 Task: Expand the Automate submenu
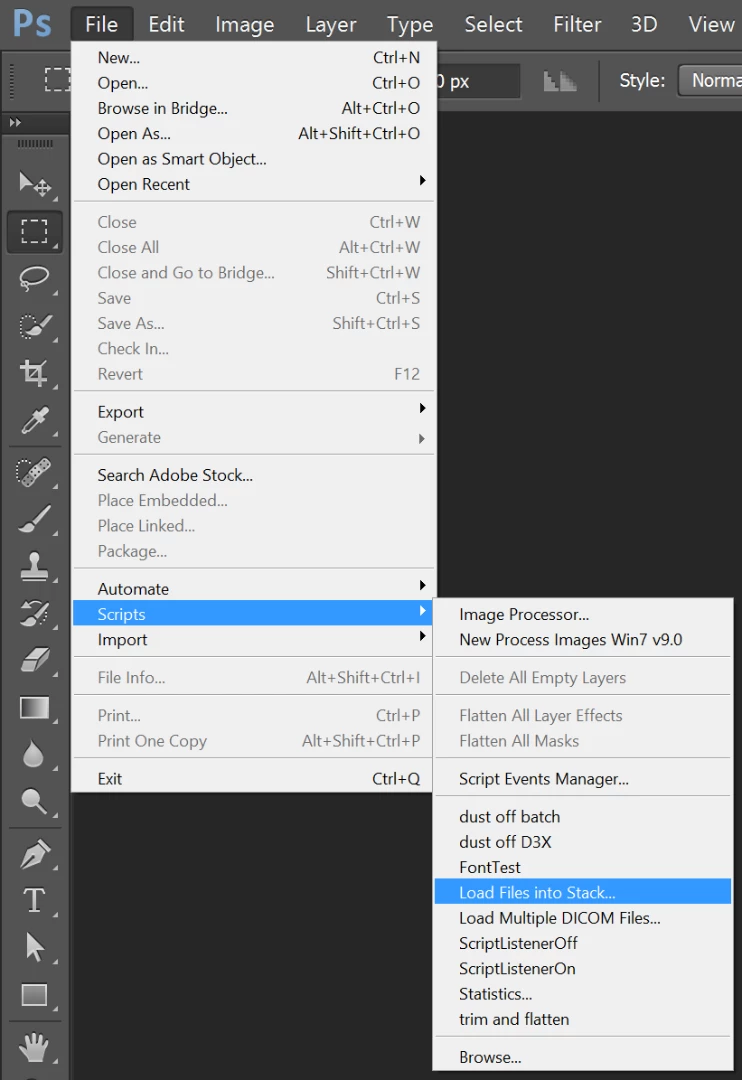[254, 589]
